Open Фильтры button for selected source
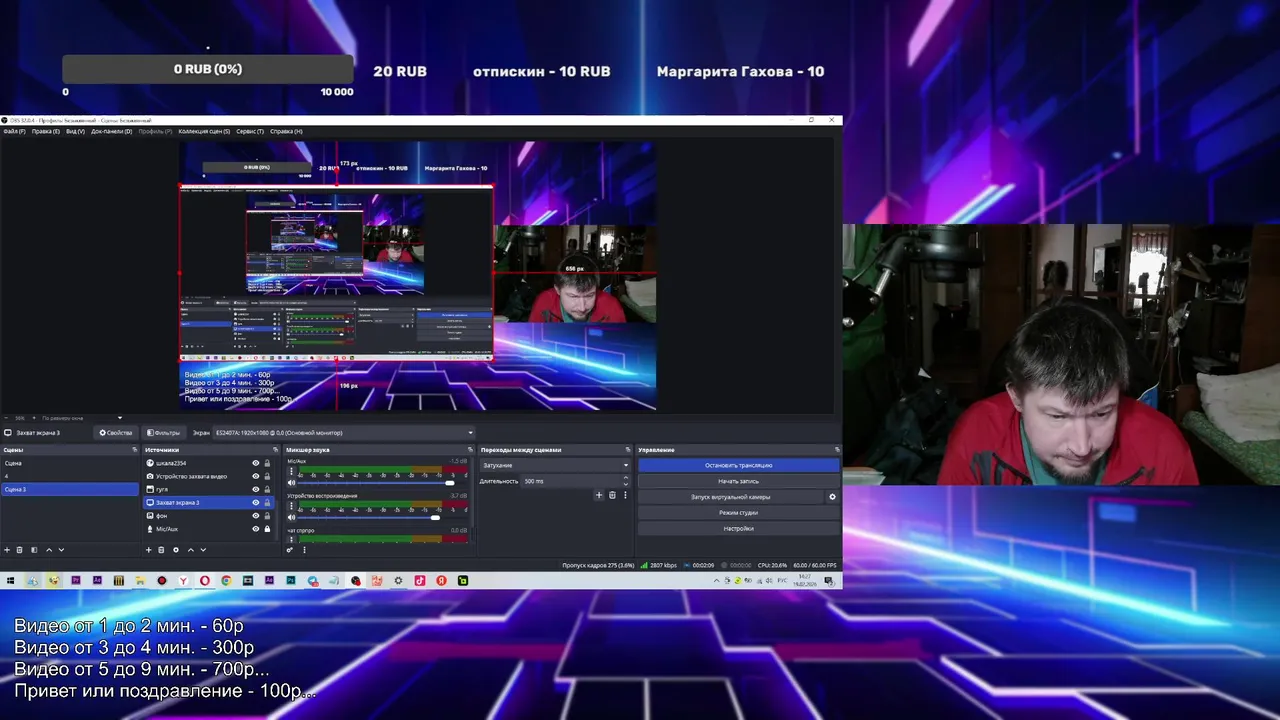The image size is (1280, 720). (163, 433)
